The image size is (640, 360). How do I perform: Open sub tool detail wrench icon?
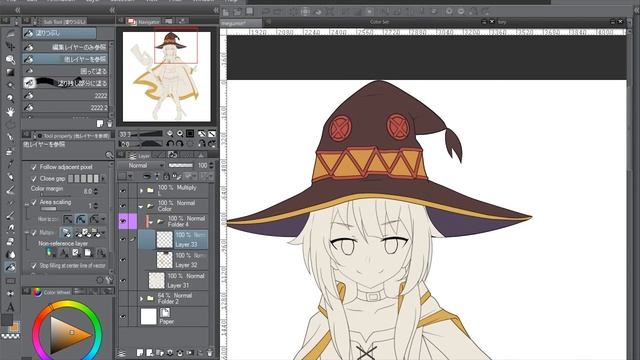click(109, 280)
